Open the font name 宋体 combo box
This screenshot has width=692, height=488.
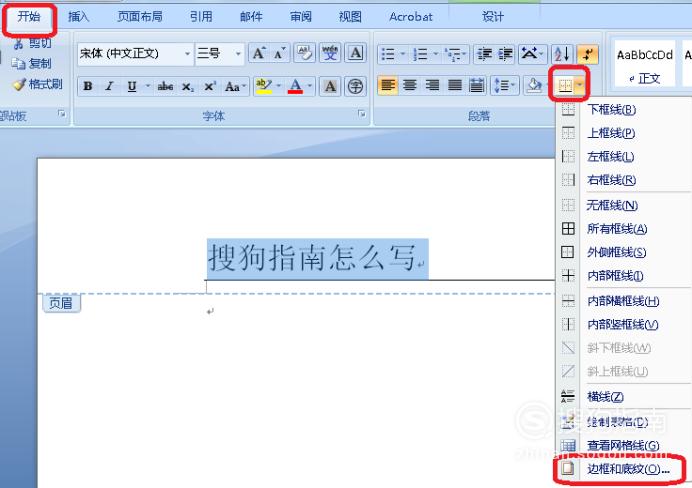[x=135, y=54]
